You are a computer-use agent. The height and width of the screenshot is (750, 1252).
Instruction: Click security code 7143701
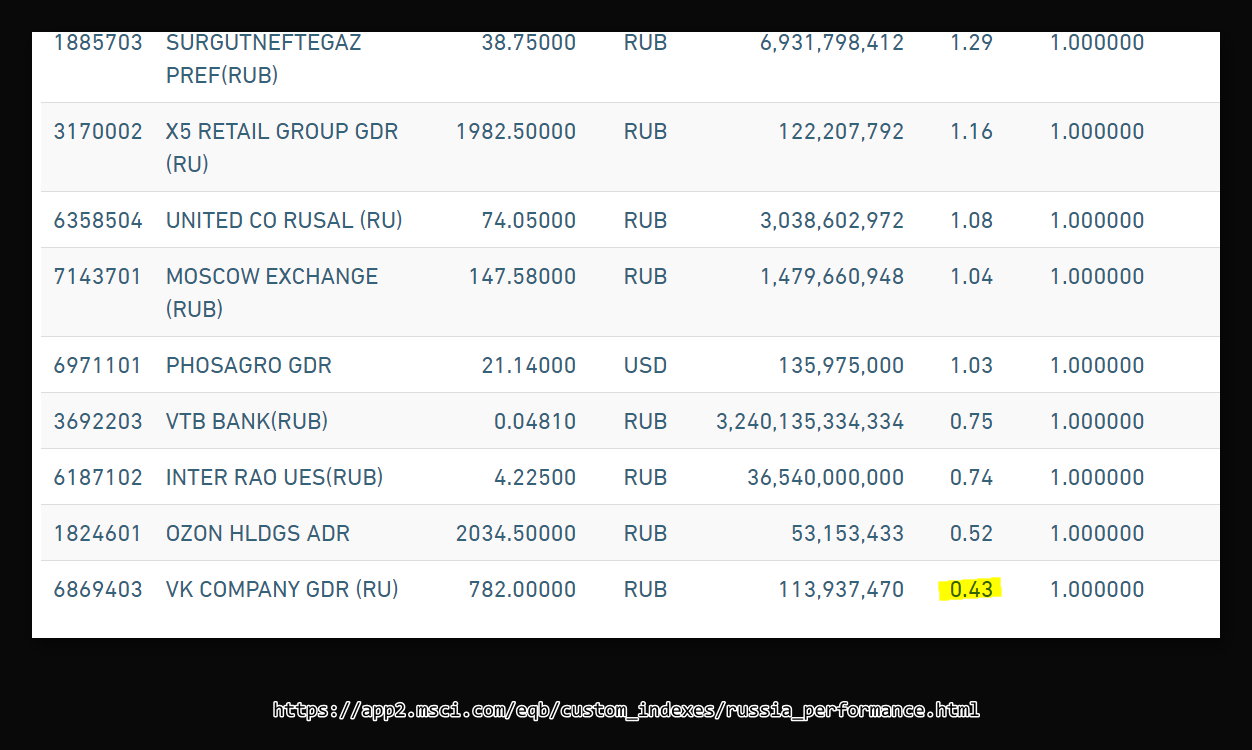tap(98, 277)
